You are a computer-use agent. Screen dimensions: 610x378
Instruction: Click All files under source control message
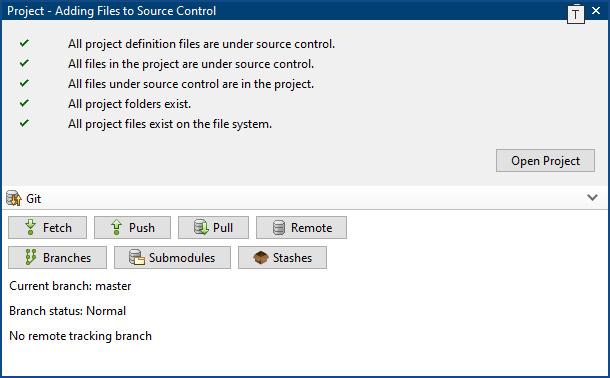pyautogui.click(x=191, y=84)
